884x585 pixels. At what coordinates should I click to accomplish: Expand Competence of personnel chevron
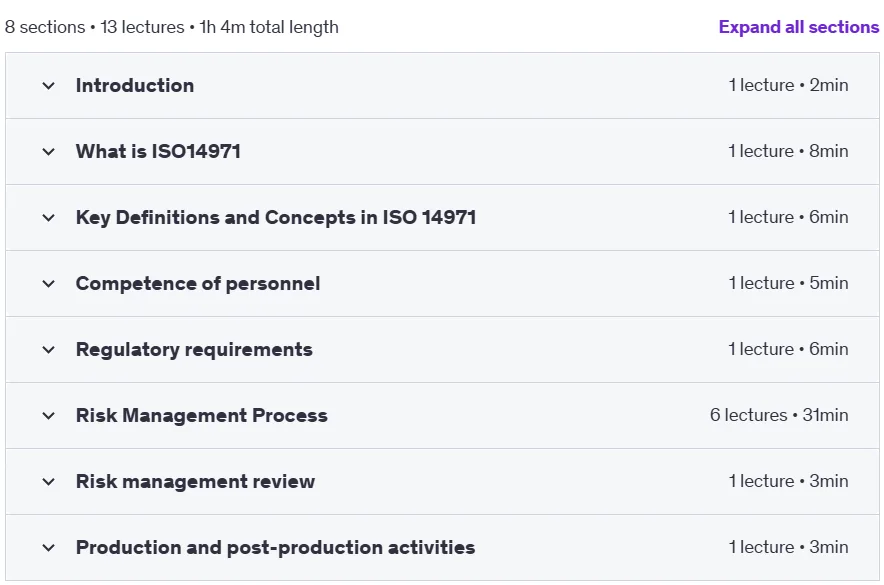[x=48, y=283]
